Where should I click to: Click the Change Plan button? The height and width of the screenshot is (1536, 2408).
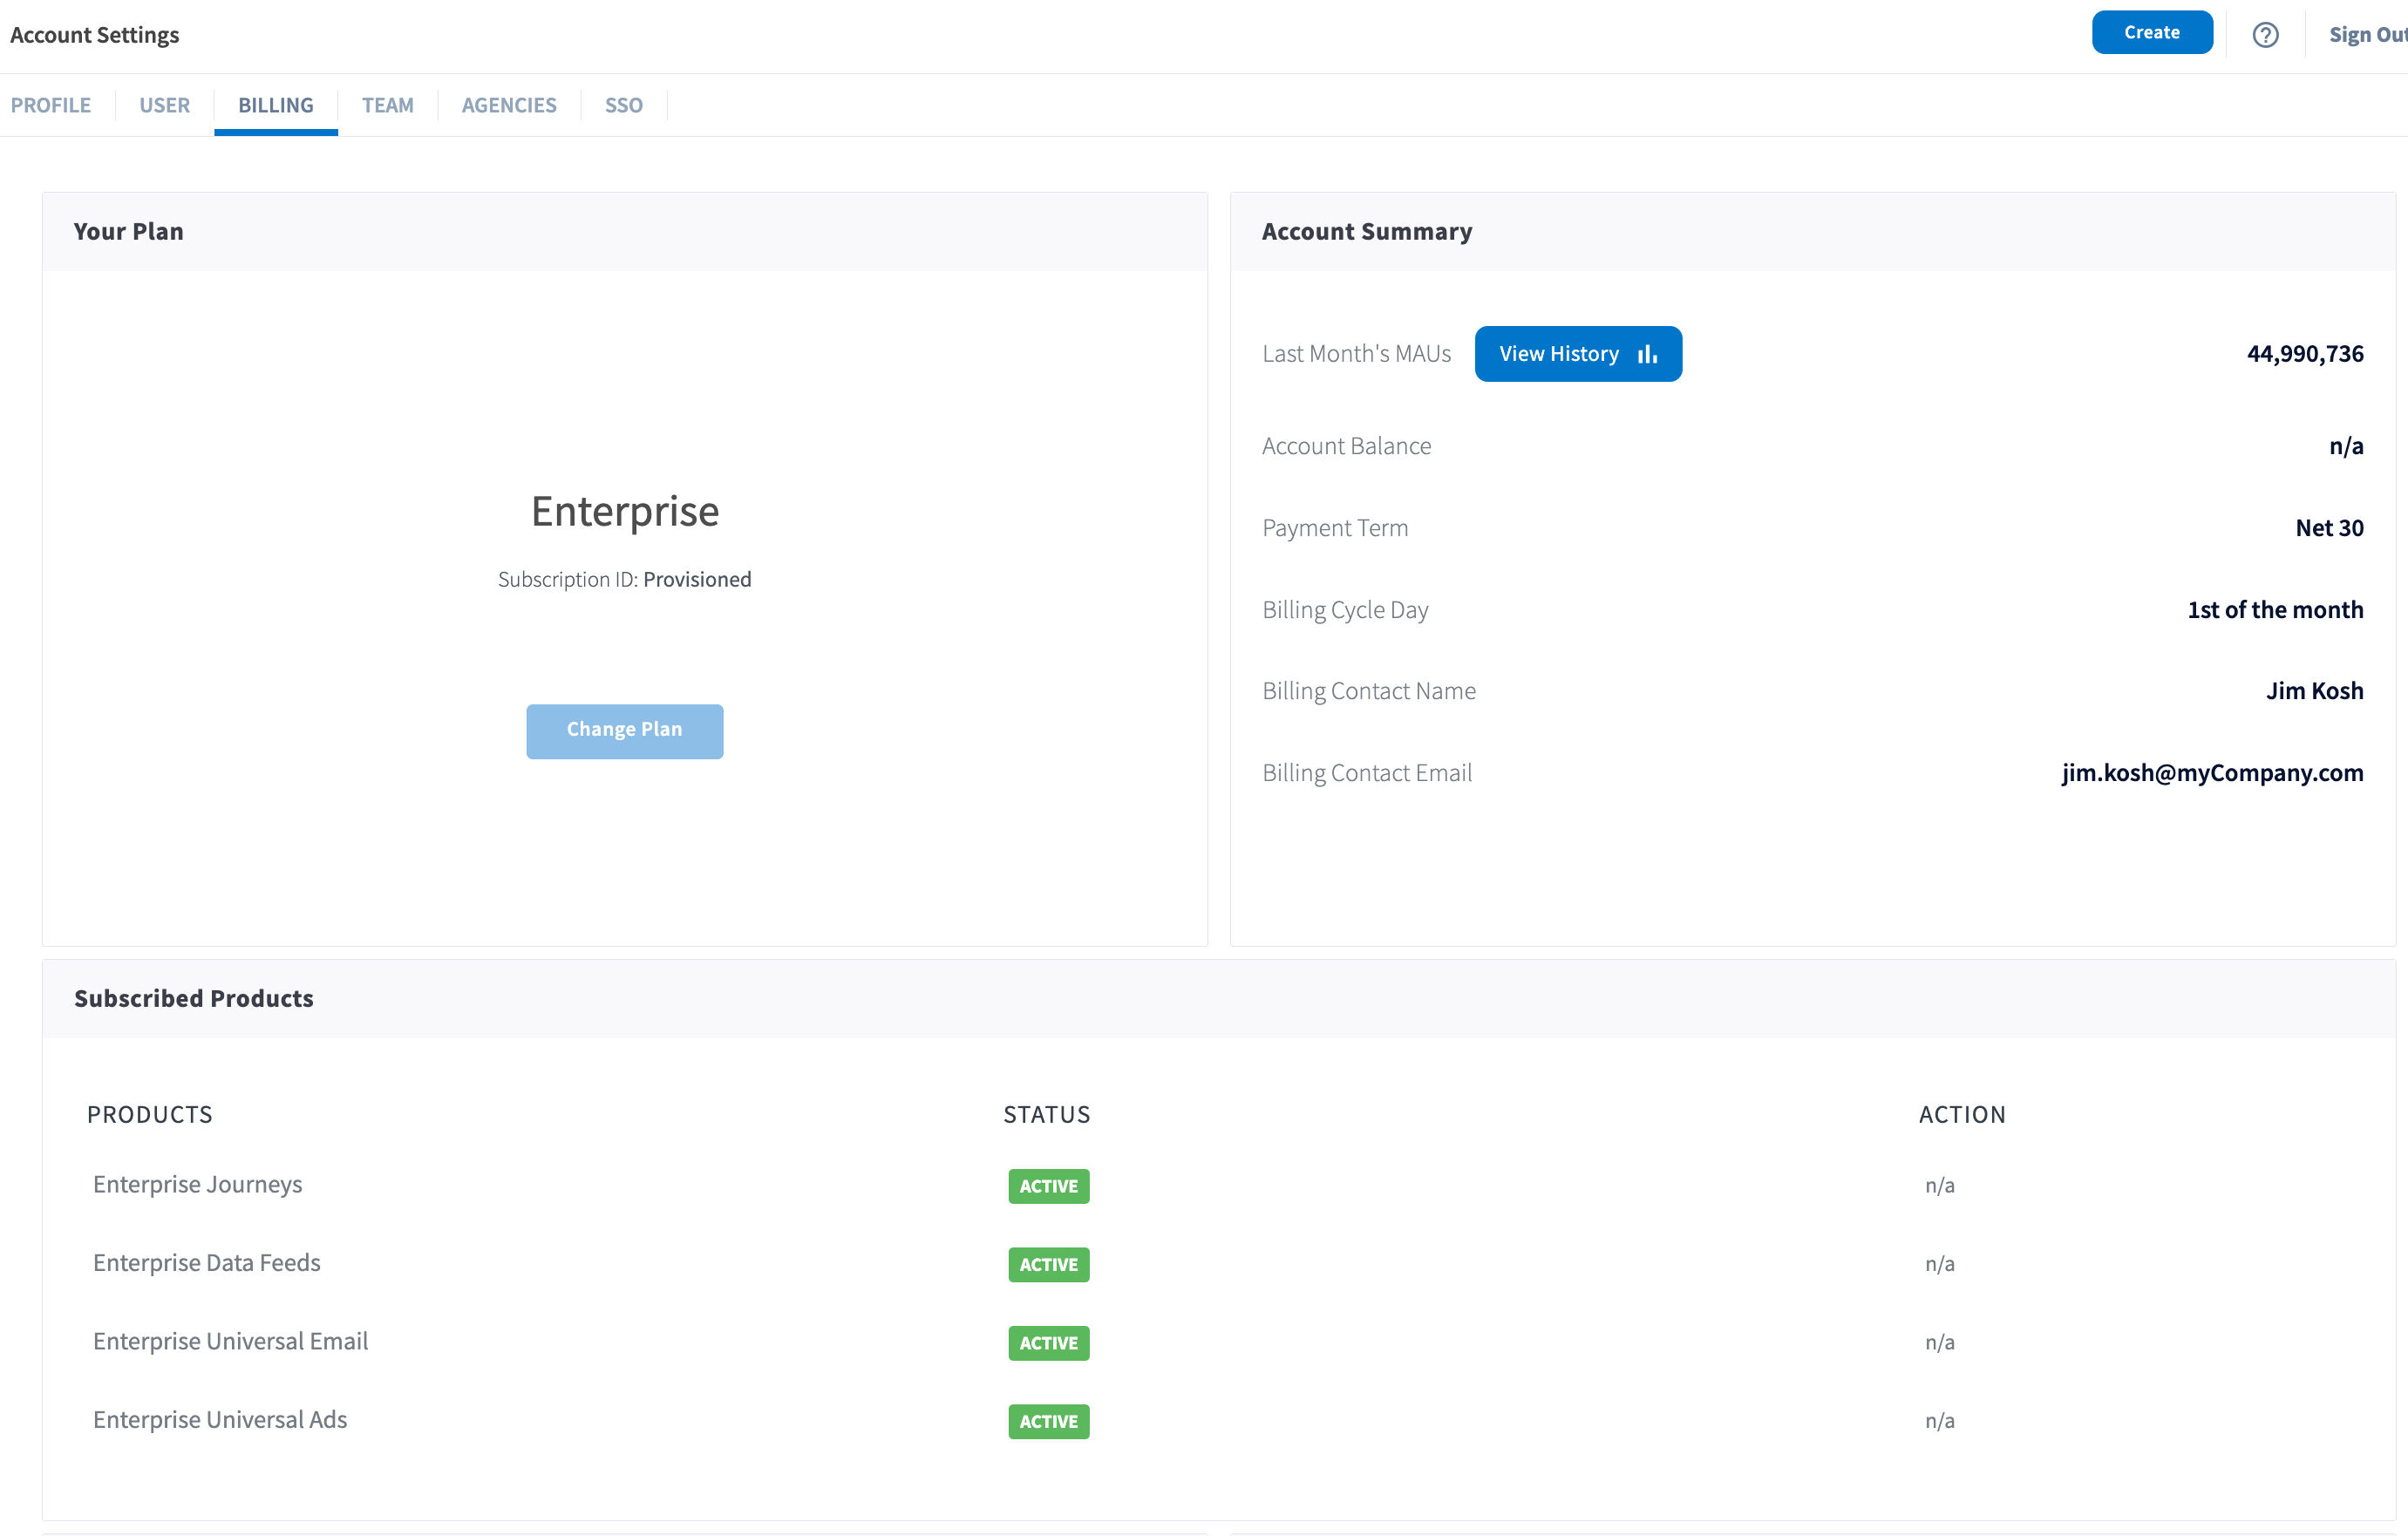(x=624, y=730)
